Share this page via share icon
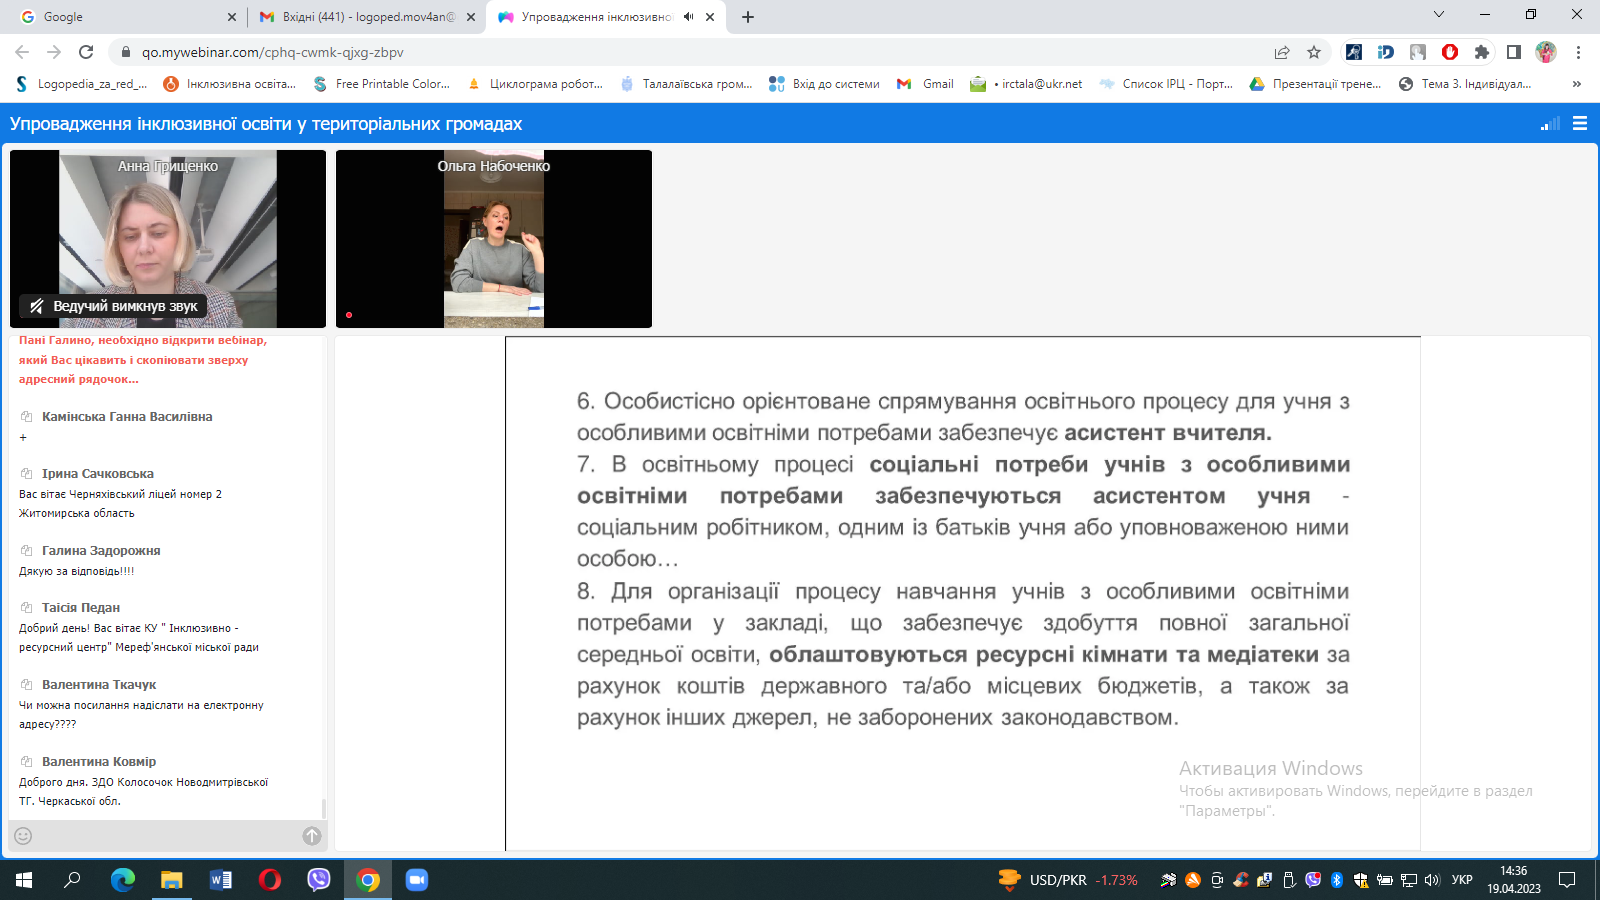This screenshot has width=1600, height=900. click(1282, 52)
